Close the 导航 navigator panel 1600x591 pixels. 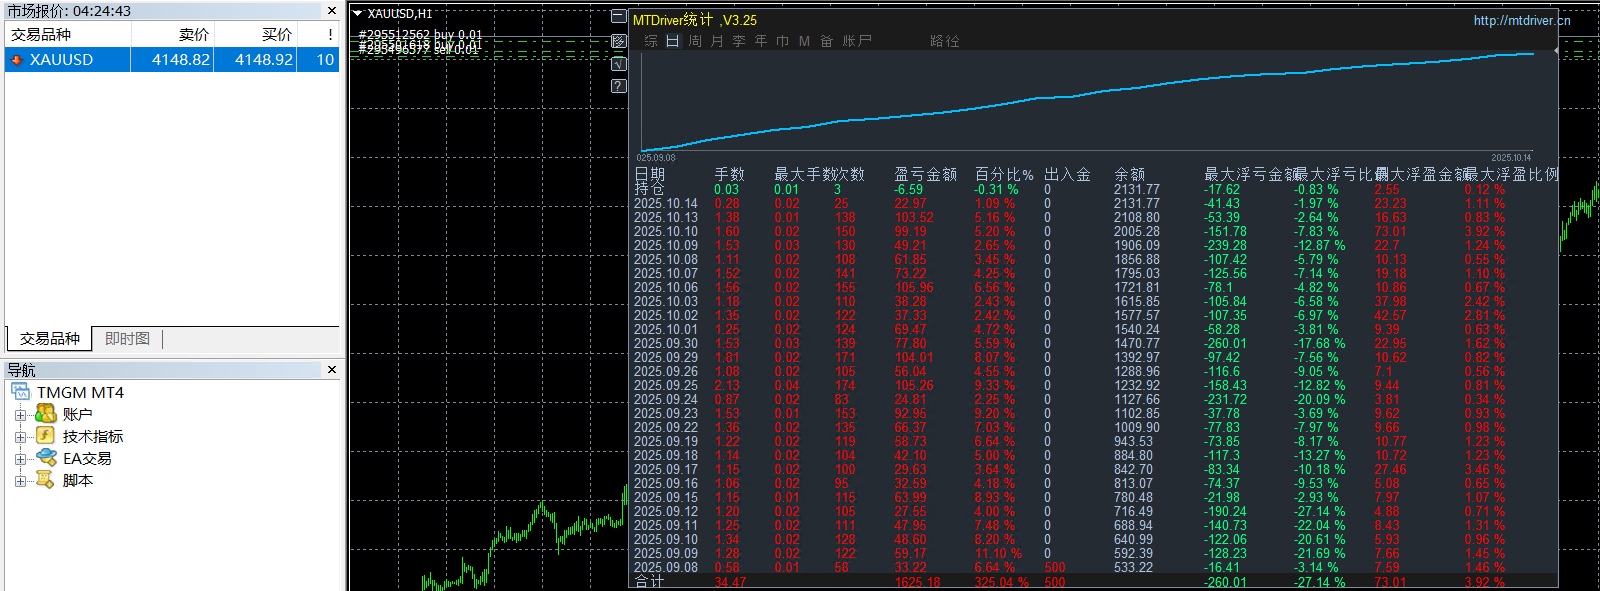pyautogui.click(x=332, y=370)
